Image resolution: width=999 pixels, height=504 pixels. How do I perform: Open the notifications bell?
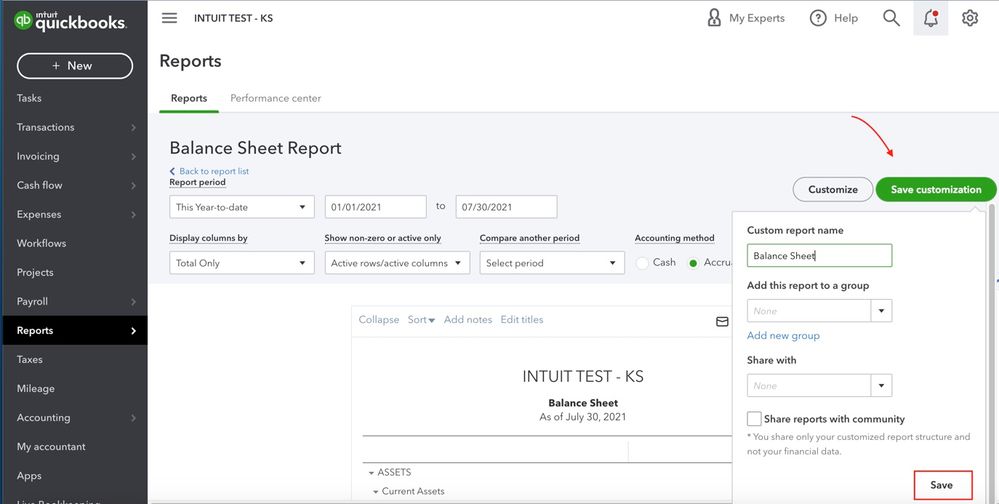click(931, 18)
